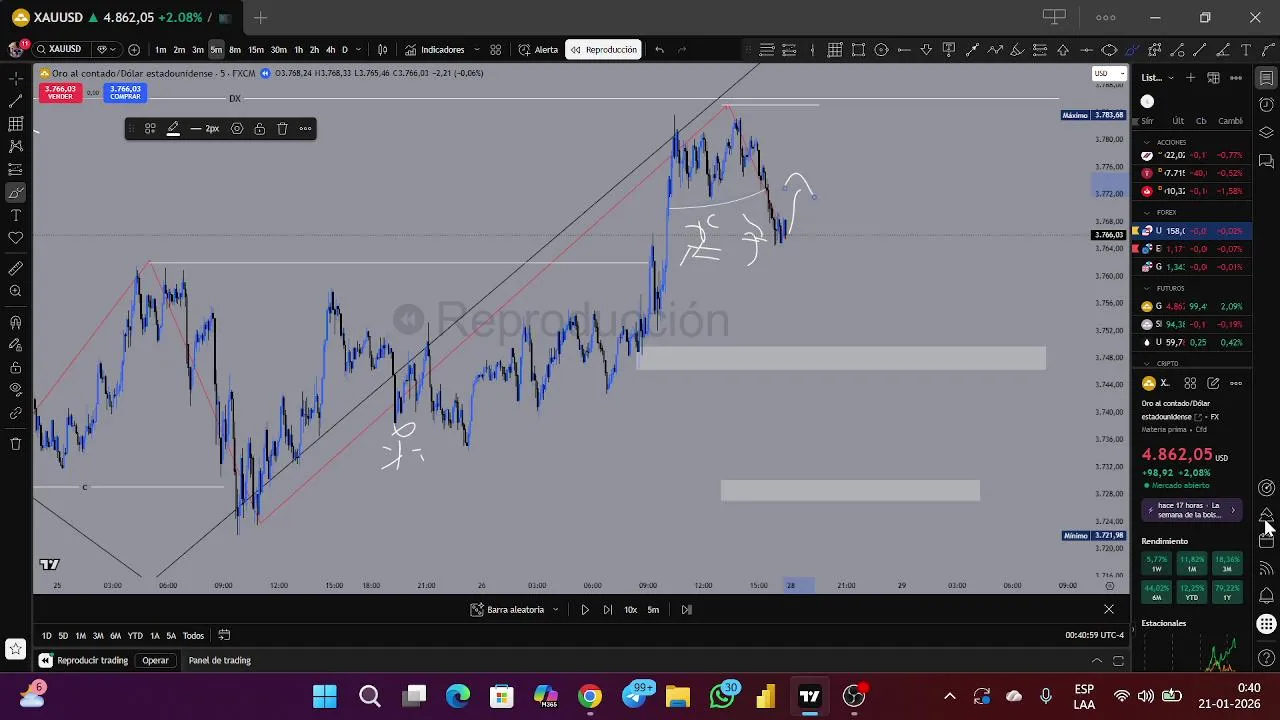Click the blue COMPRAR buy button
This screenshot has height=720, width=1280.
pos(125,92)
